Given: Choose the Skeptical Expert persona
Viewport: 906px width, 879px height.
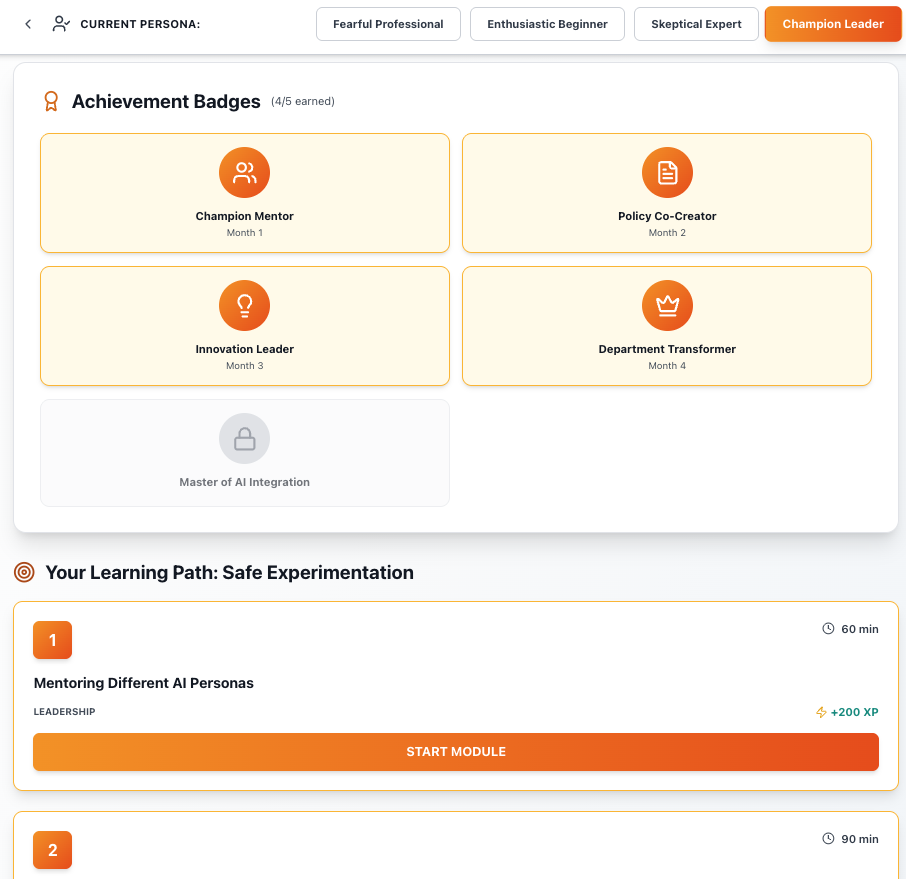Looking at the screenshot, I should pyautogui.click(x=696, y=24).
